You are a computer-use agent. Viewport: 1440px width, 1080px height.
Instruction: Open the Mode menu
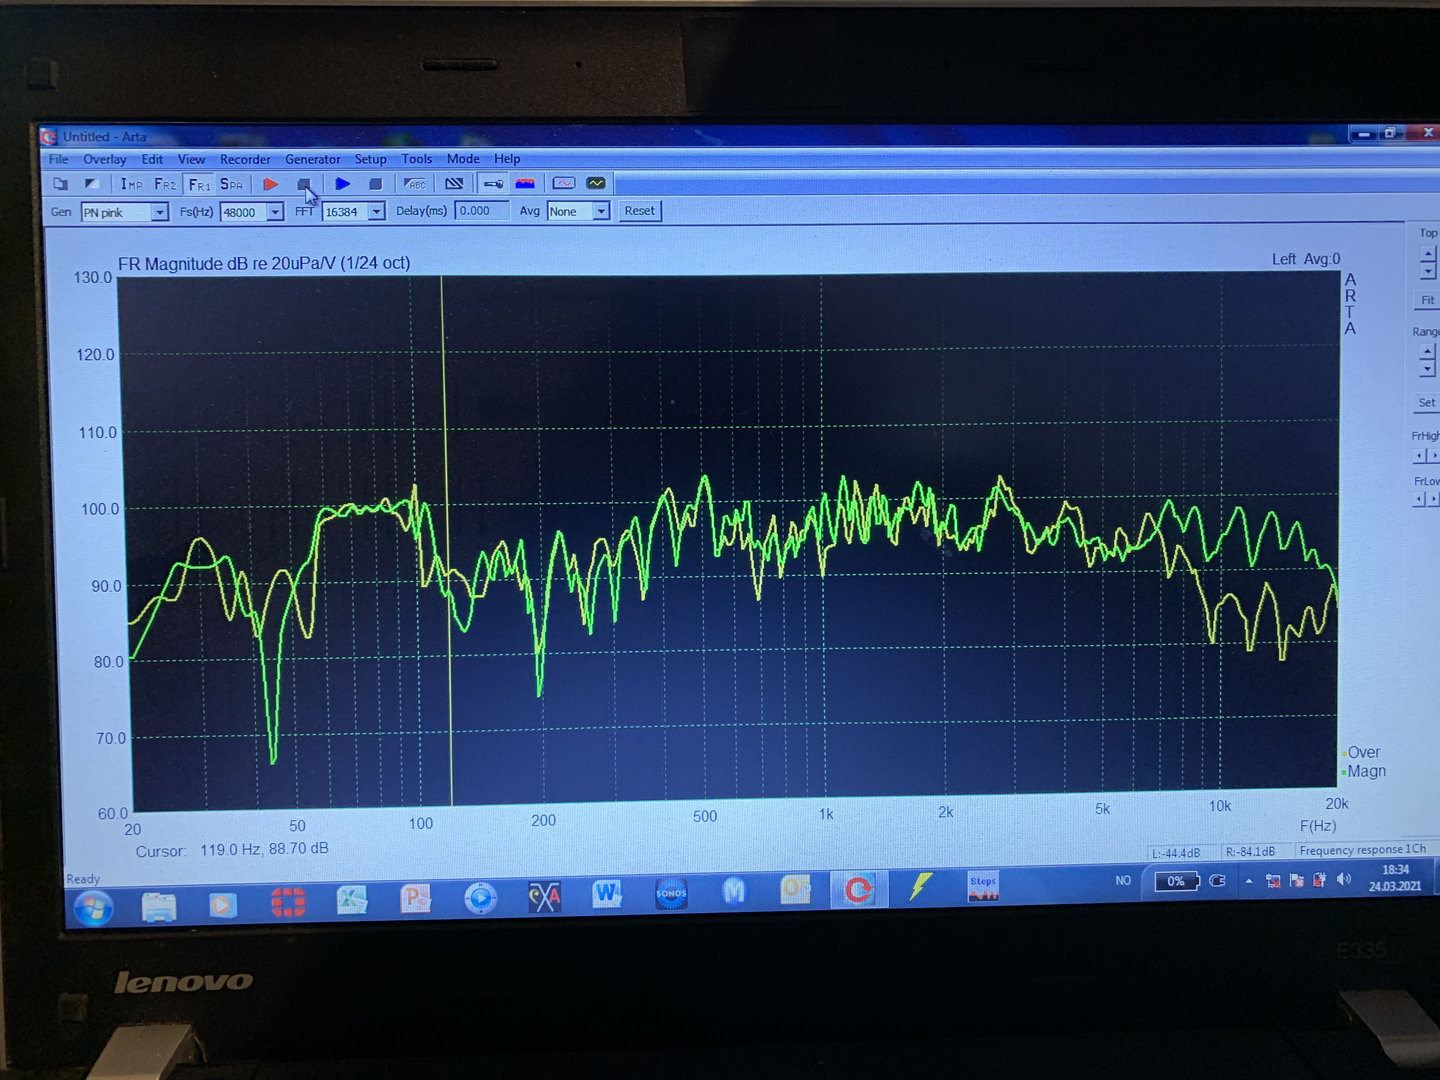[463, 159]
